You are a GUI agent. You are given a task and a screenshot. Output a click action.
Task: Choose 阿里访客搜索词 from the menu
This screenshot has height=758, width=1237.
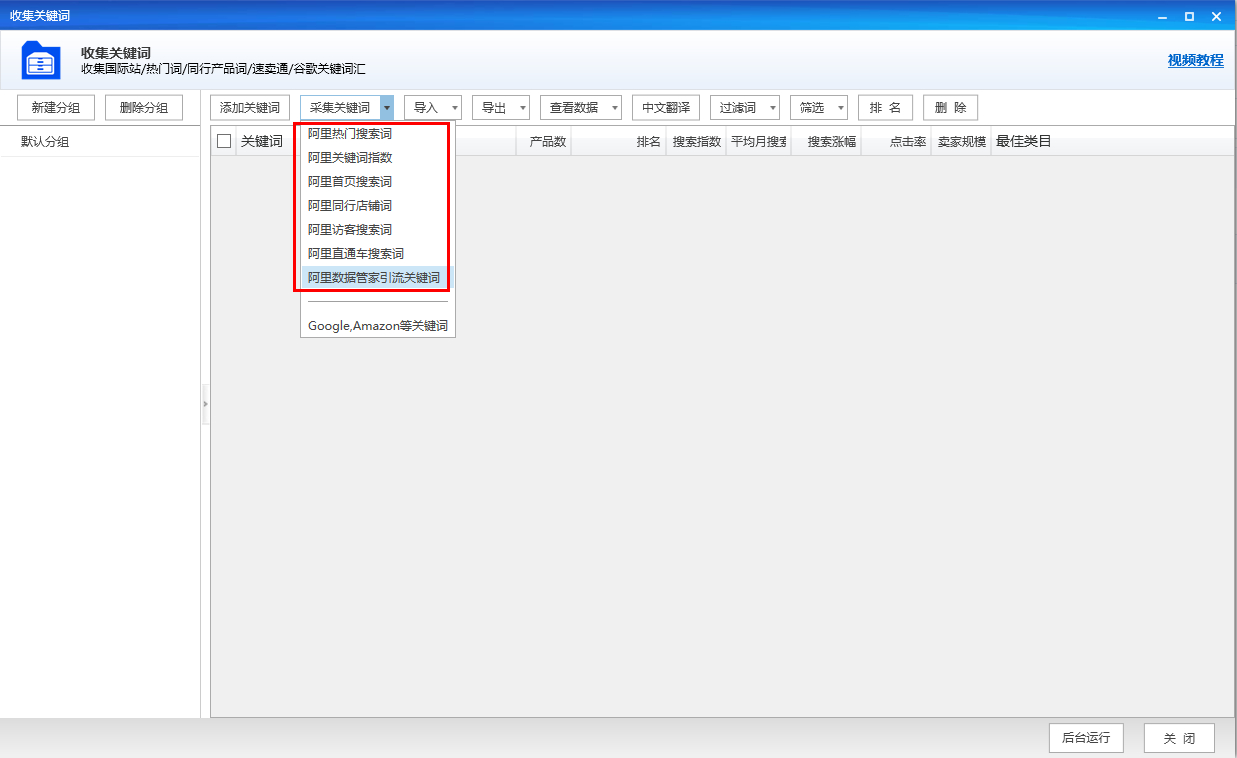(377, 229)
